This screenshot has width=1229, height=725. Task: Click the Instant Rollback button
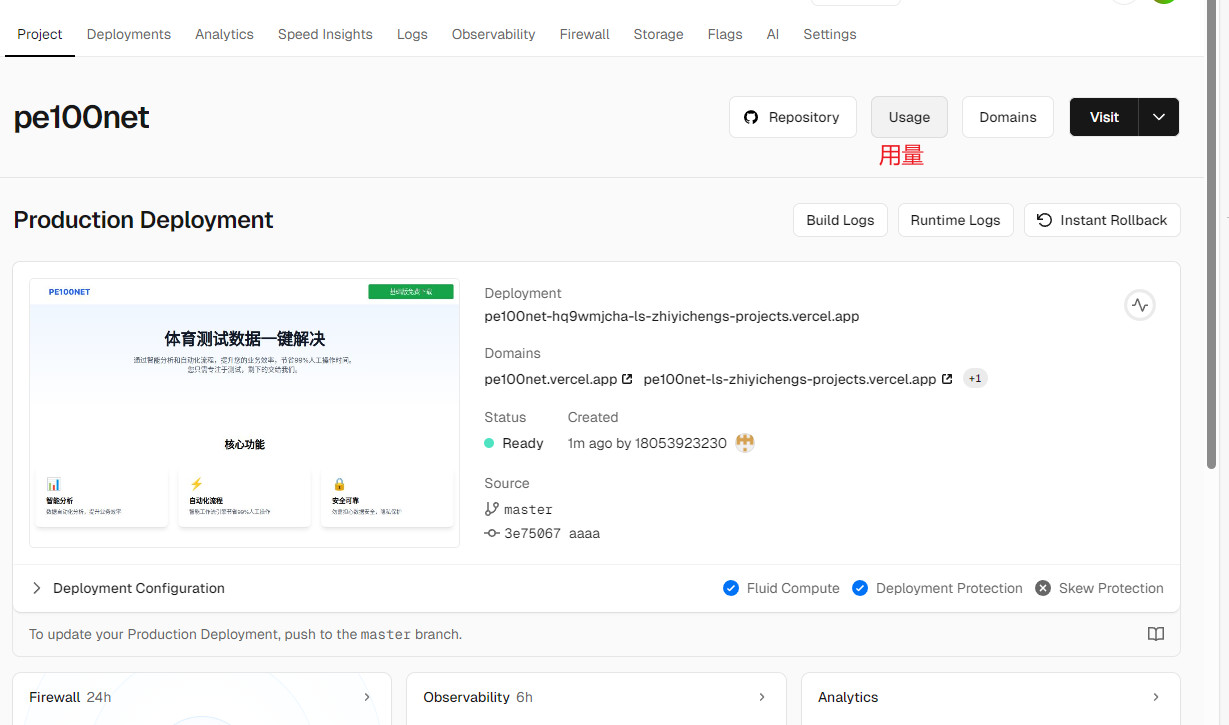[x=1102, y=220]
